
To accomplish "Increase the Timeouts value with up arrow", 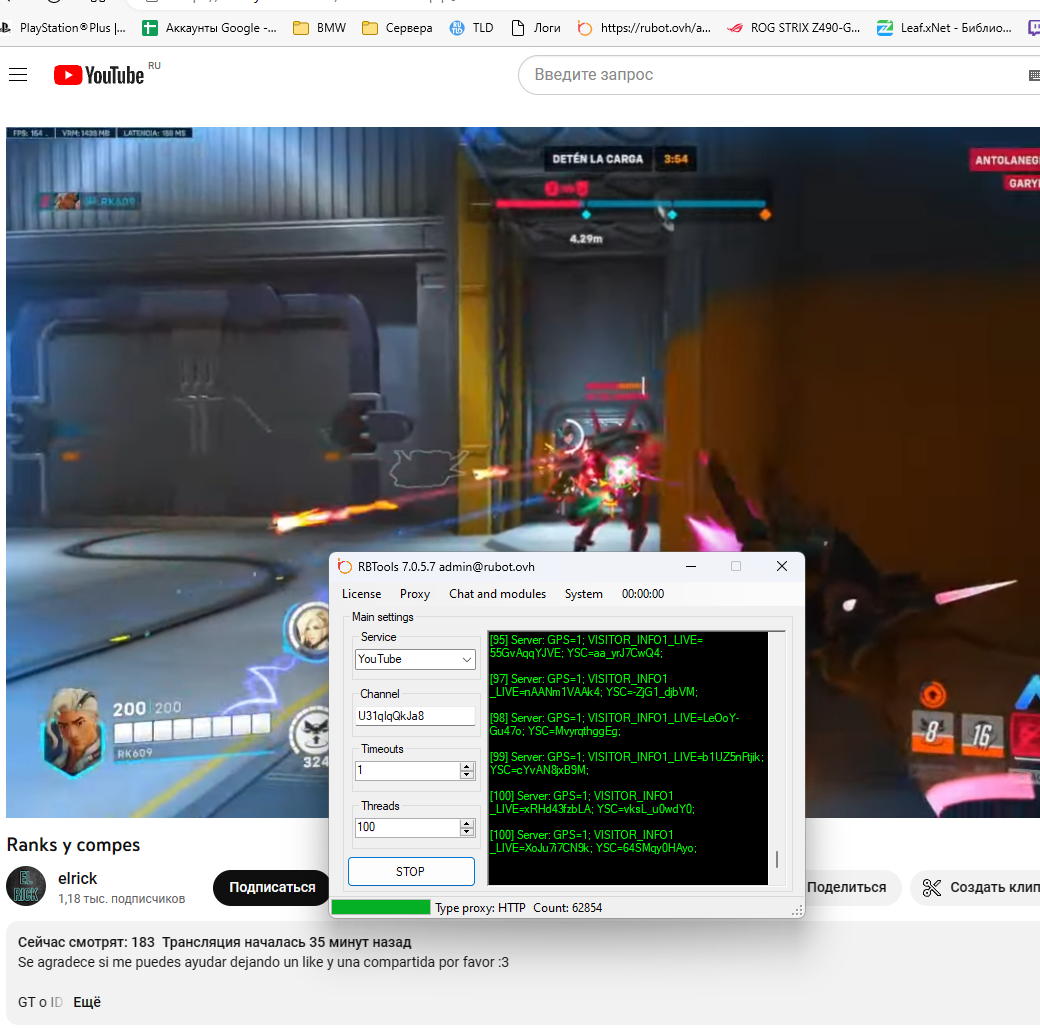I will coord(466,767).
